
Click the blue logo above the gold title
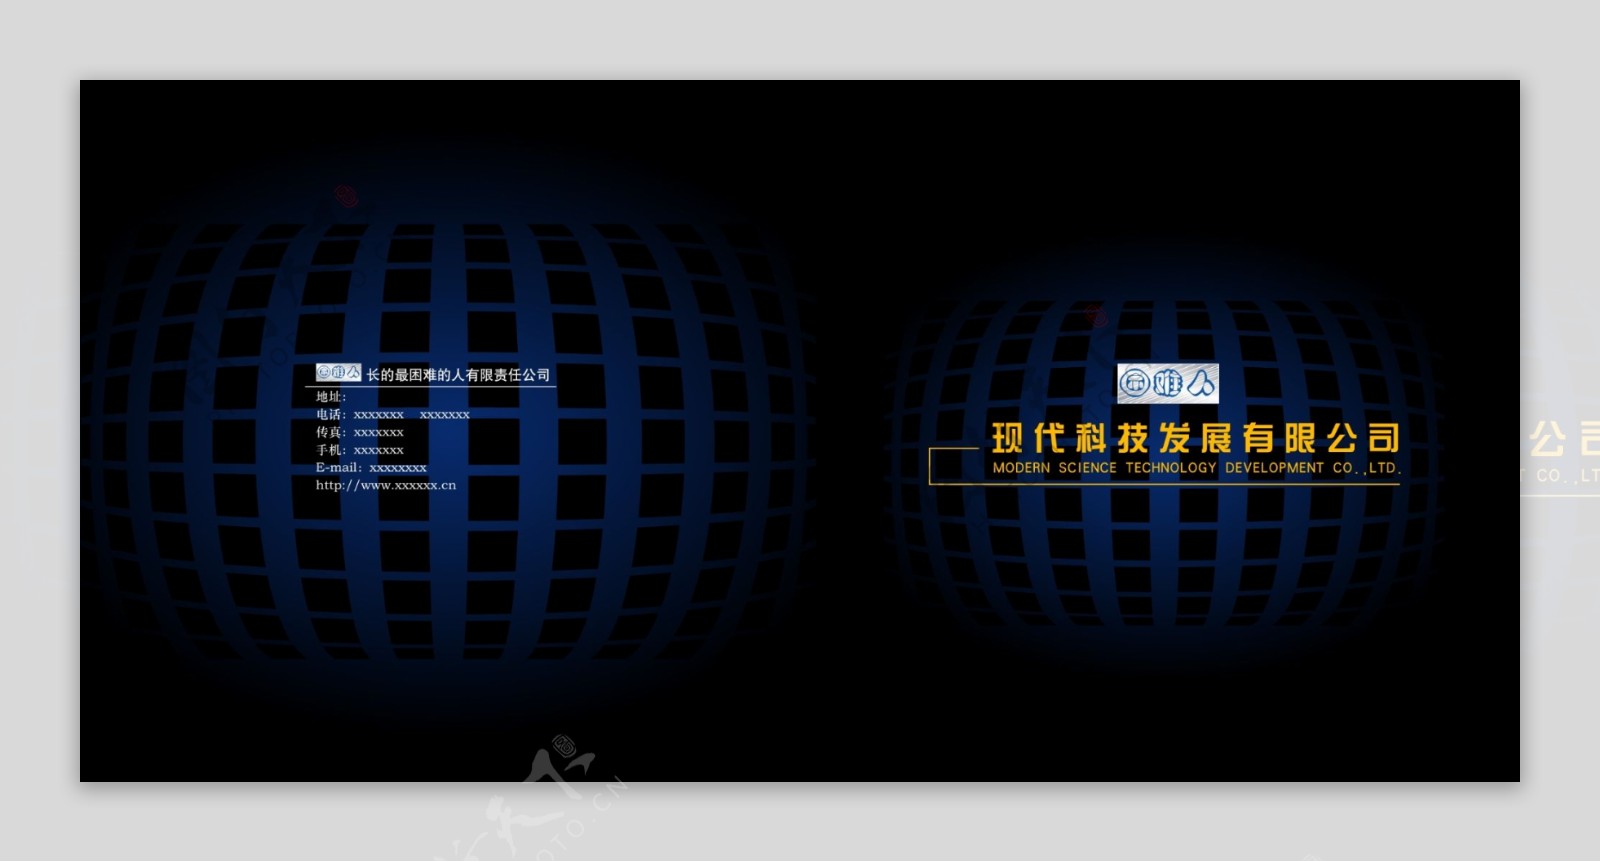(1168, 383)
